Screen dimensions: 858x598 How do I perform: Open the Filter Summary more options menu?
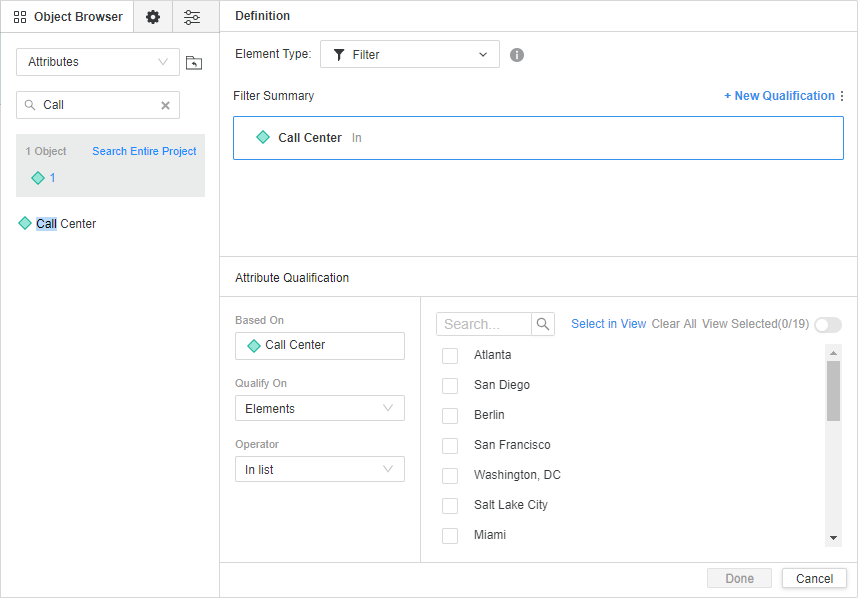pos(842,96)
